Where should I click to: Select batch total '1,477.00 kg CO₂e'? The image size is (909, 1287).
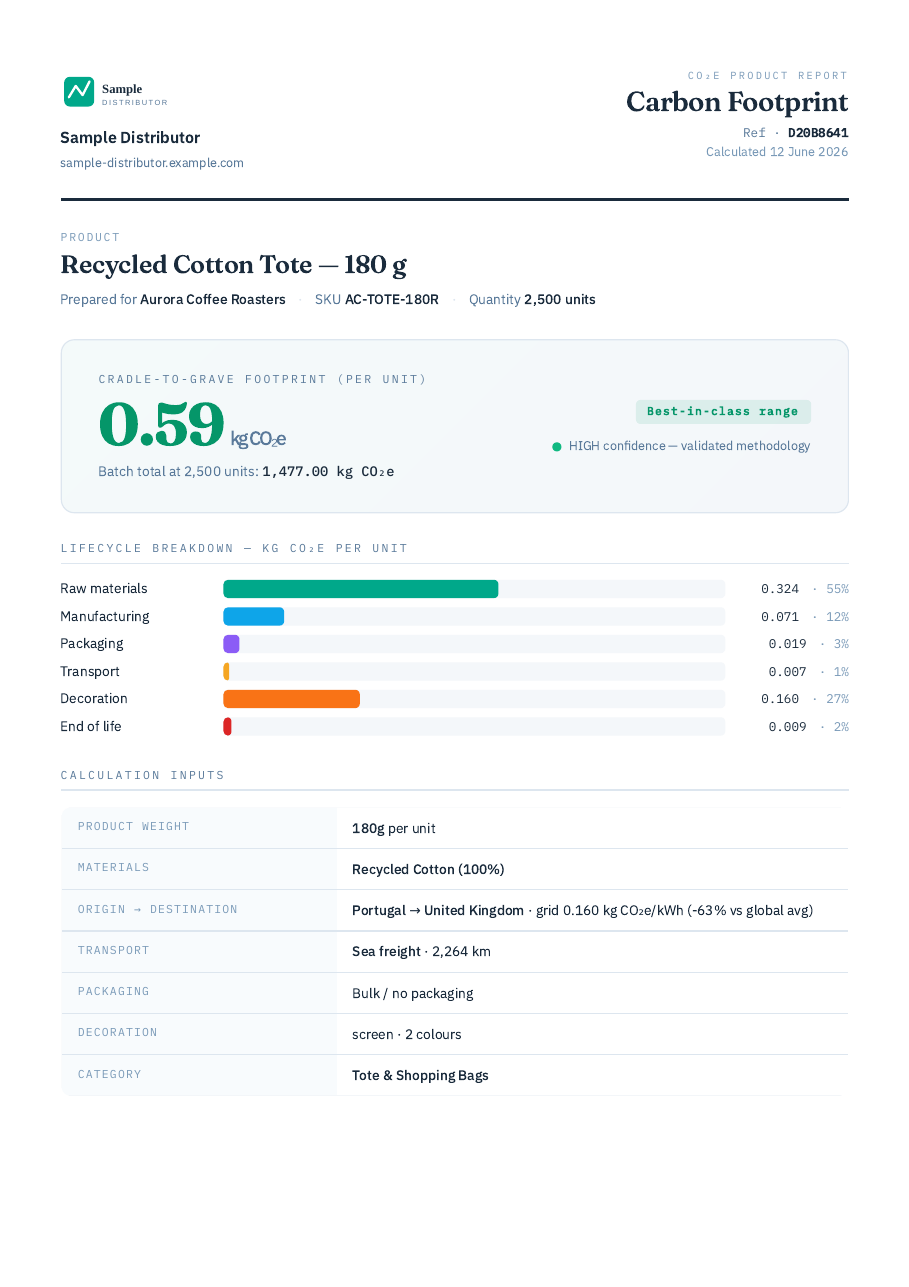[328, 472]
